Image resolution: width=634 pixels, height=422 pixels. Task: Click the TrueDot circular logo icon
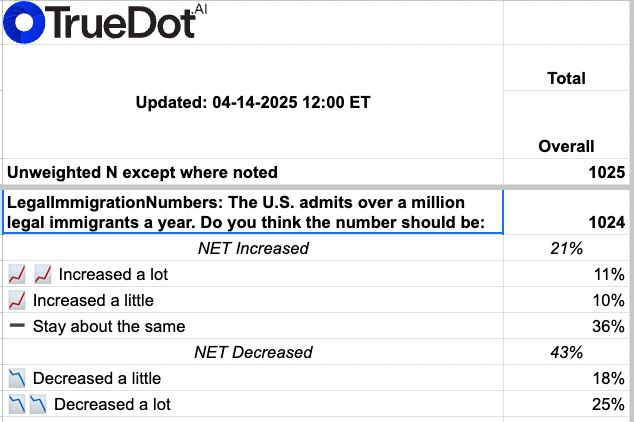click(x=23, y=21)
